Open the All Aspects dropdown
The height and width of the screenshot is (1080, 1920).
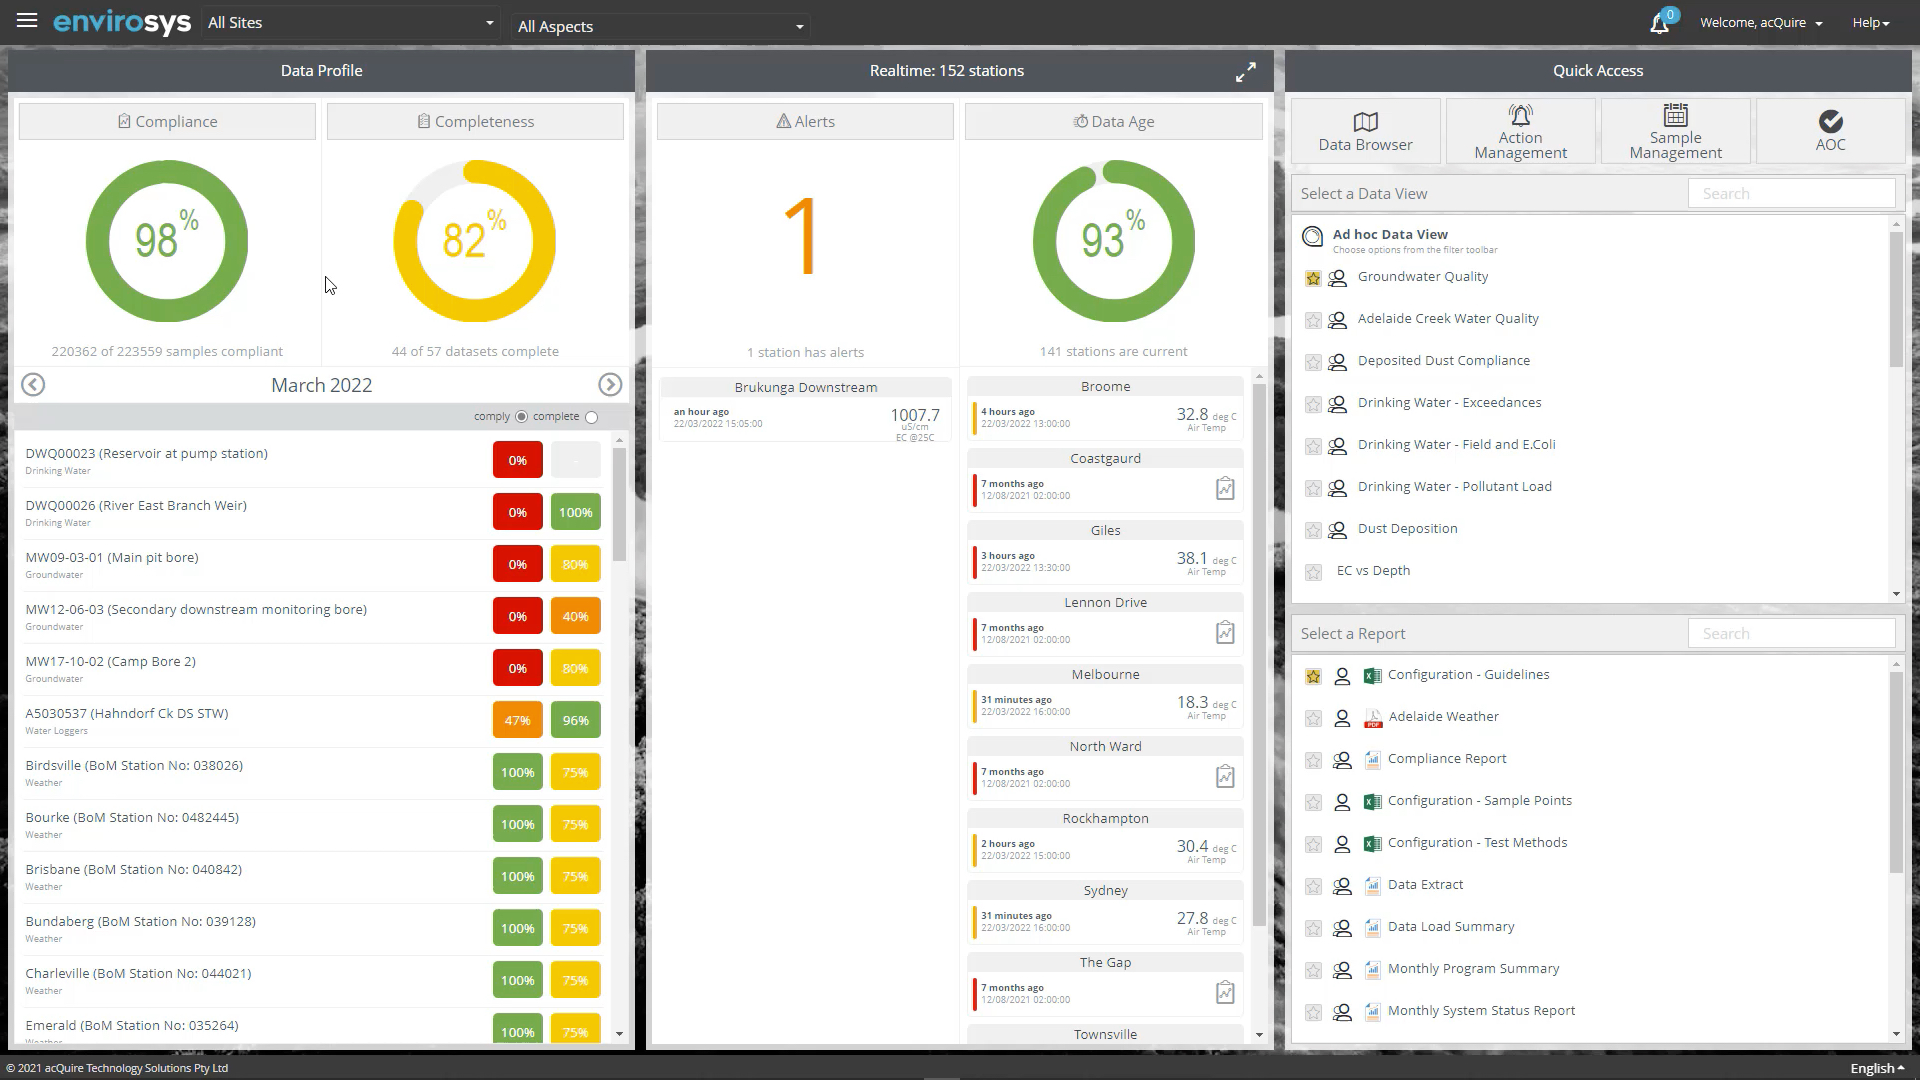[660, 27]
